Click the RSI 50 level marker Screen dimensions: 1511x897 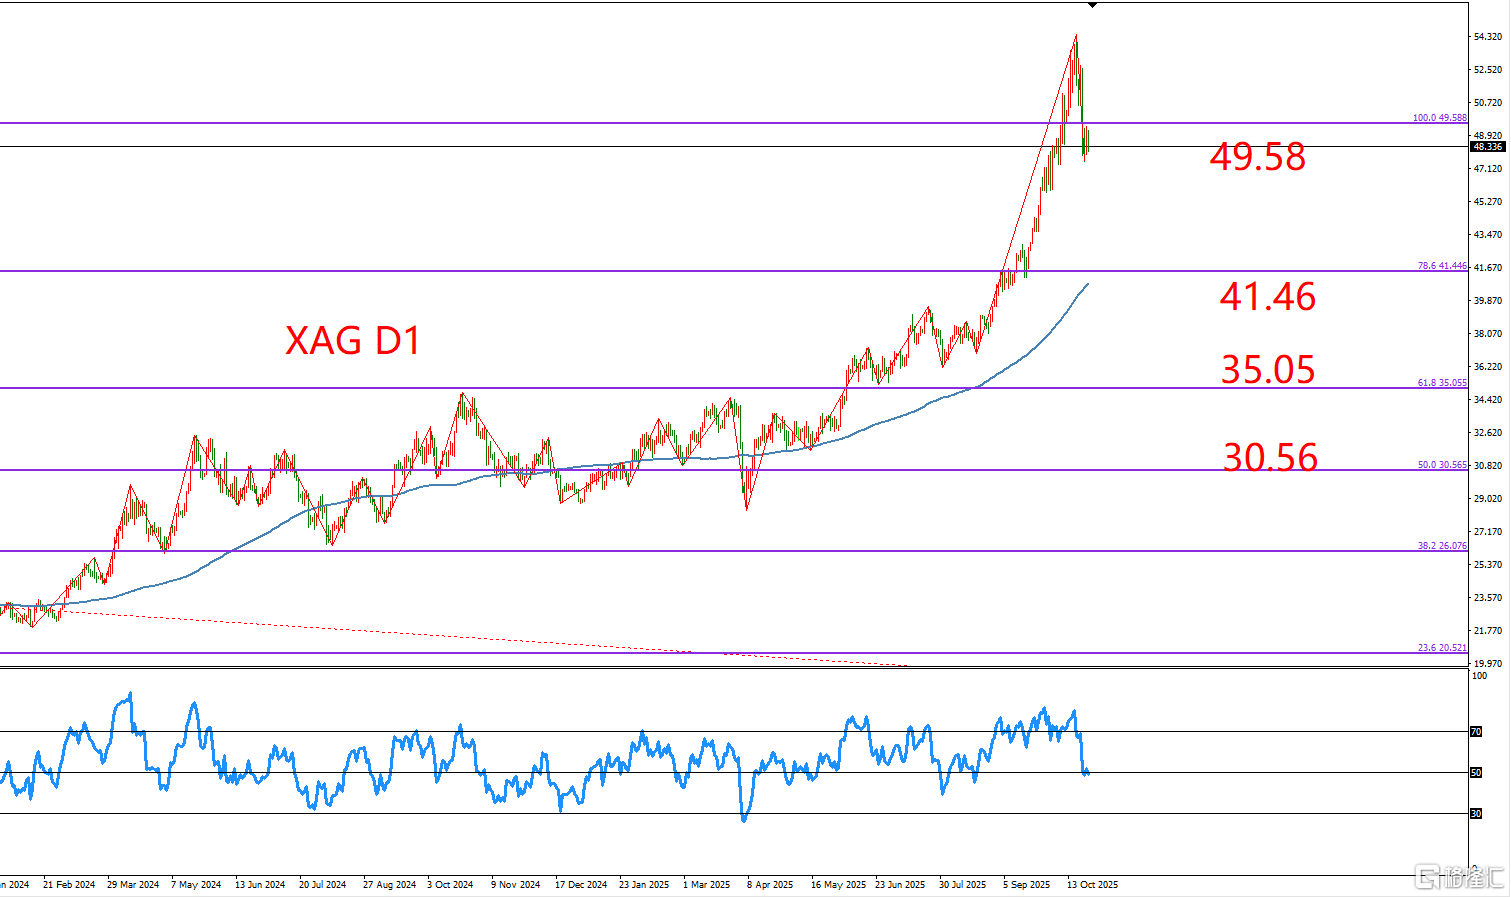(x=1475, y=773)
